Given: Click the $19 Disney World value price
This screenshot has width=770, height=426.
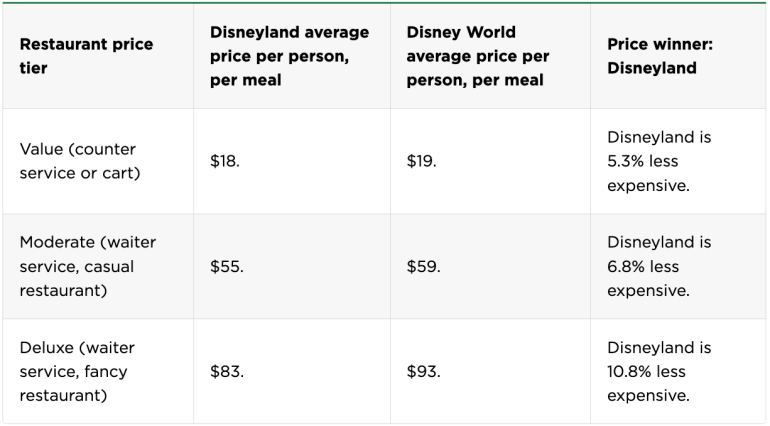Looking at the screenshot, I should point(421,161).
